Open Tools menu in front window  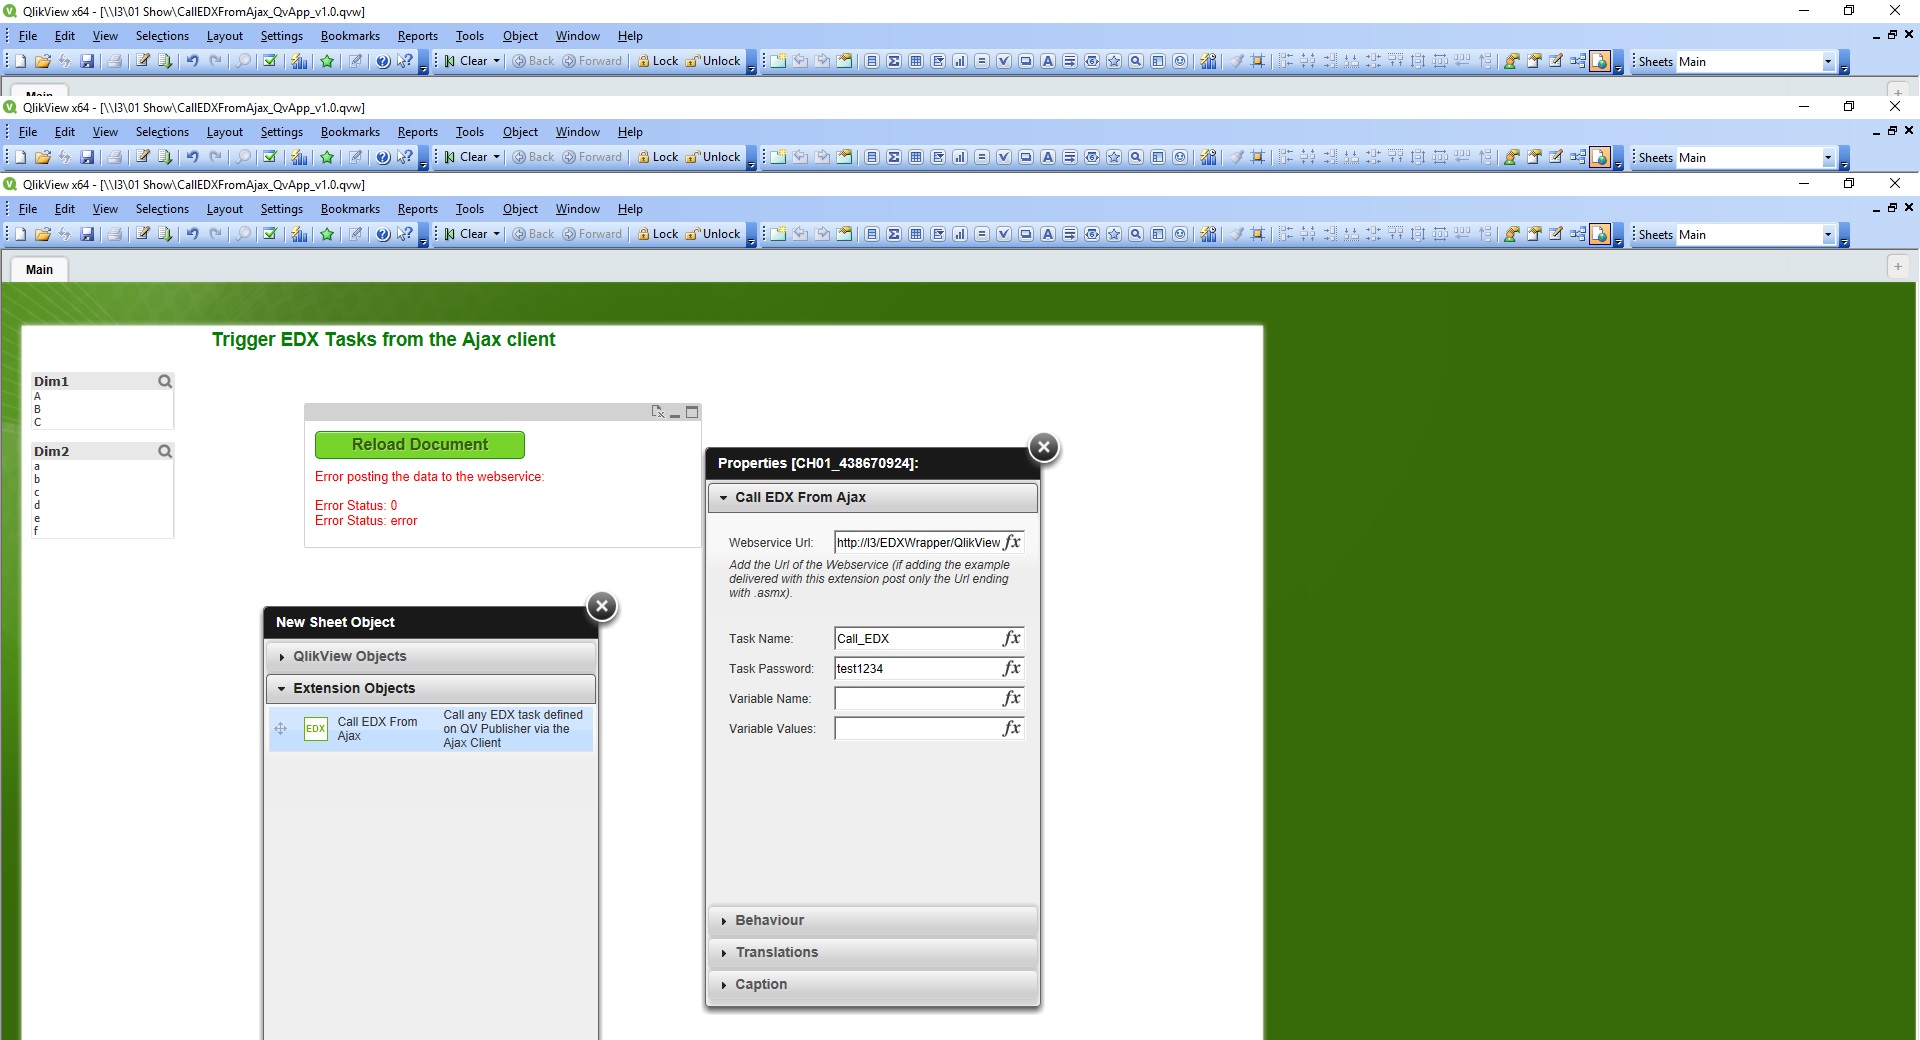(469, 209)
